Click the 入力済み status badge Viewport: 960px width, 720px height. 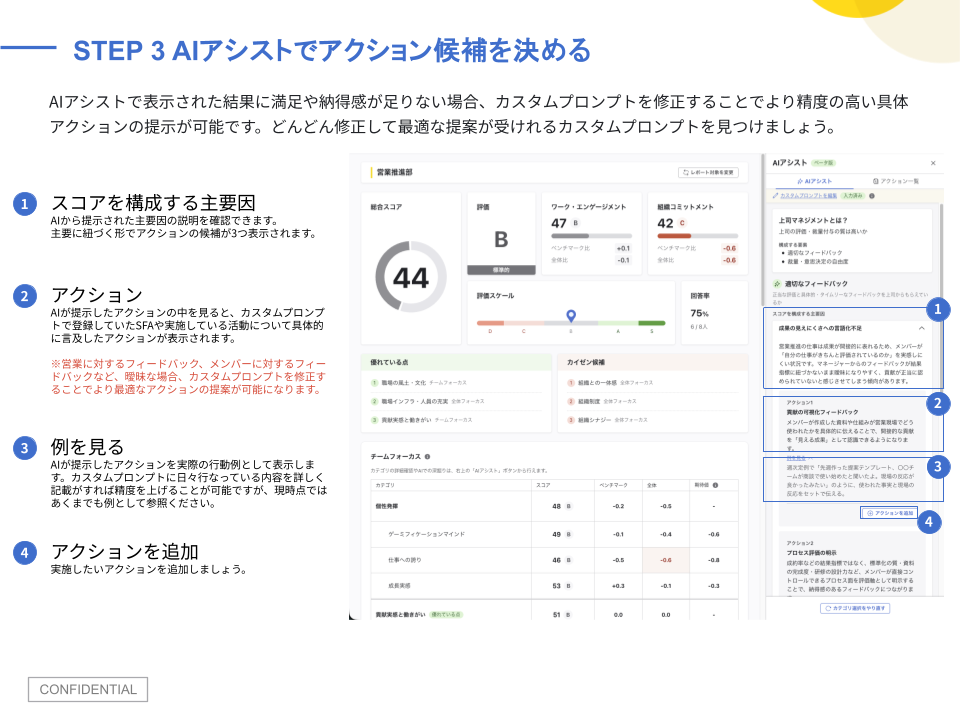tap(853, 196)
